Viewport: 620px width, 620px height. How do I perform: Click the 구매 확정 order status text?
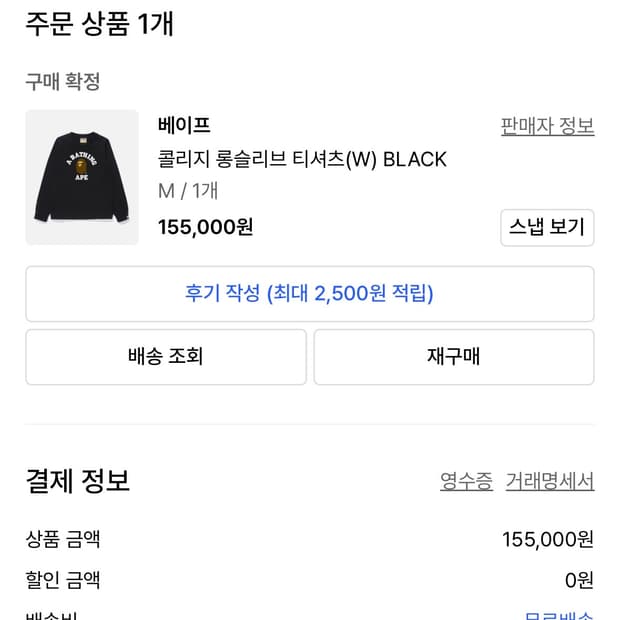[x=63, y=82]
